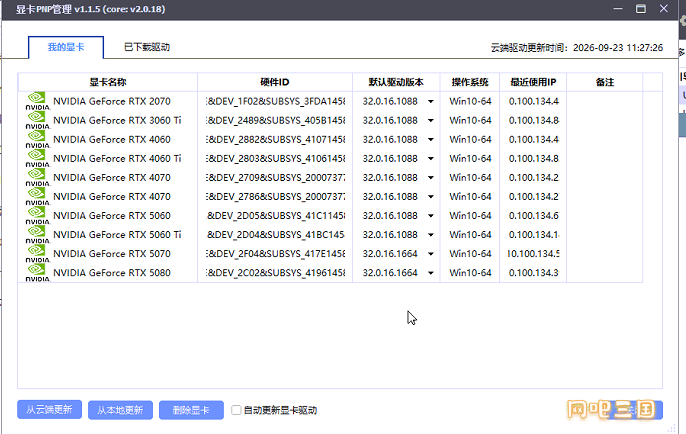Screen dimensions: 686x434
Task: Maximize the 显卡PNP管理 window
Action: (x=640, y=9)
